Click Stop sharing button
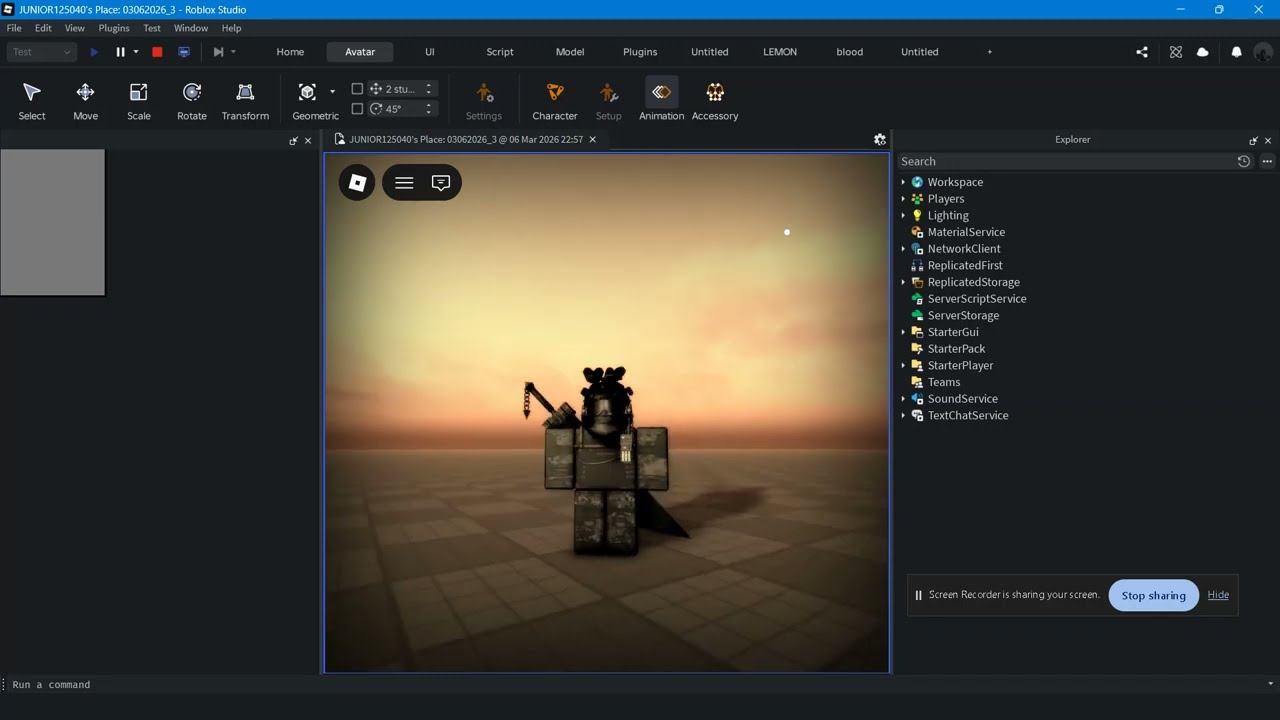 coord(1153,595)
